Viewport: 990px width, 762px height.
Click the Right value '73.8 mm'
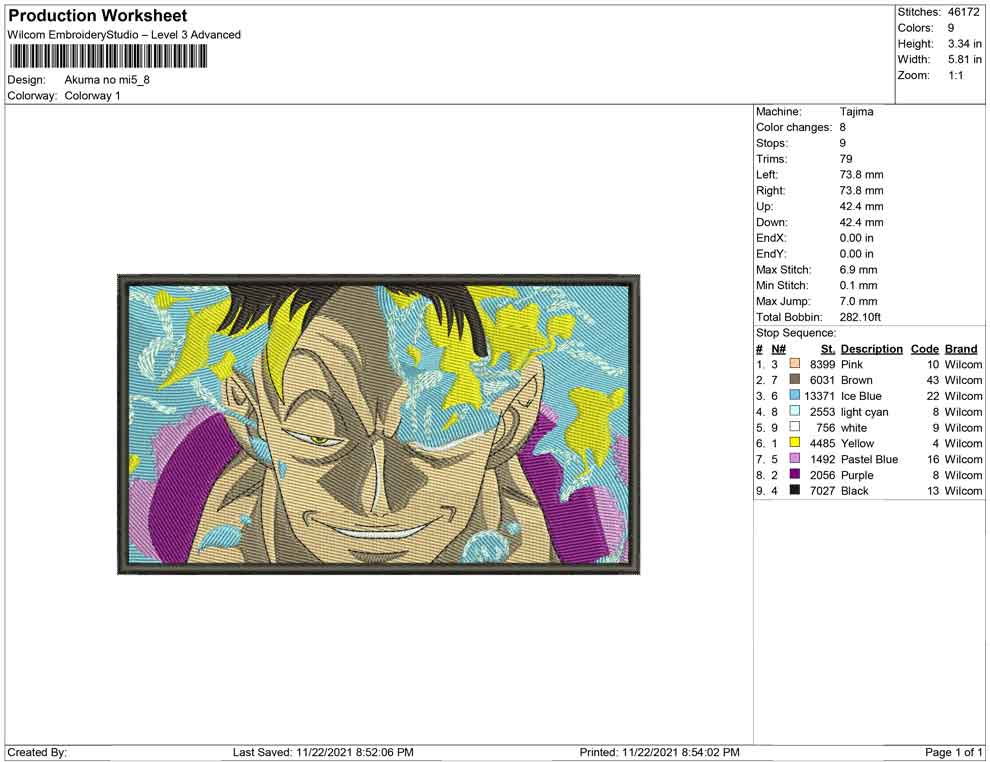(x=861, y=191)
